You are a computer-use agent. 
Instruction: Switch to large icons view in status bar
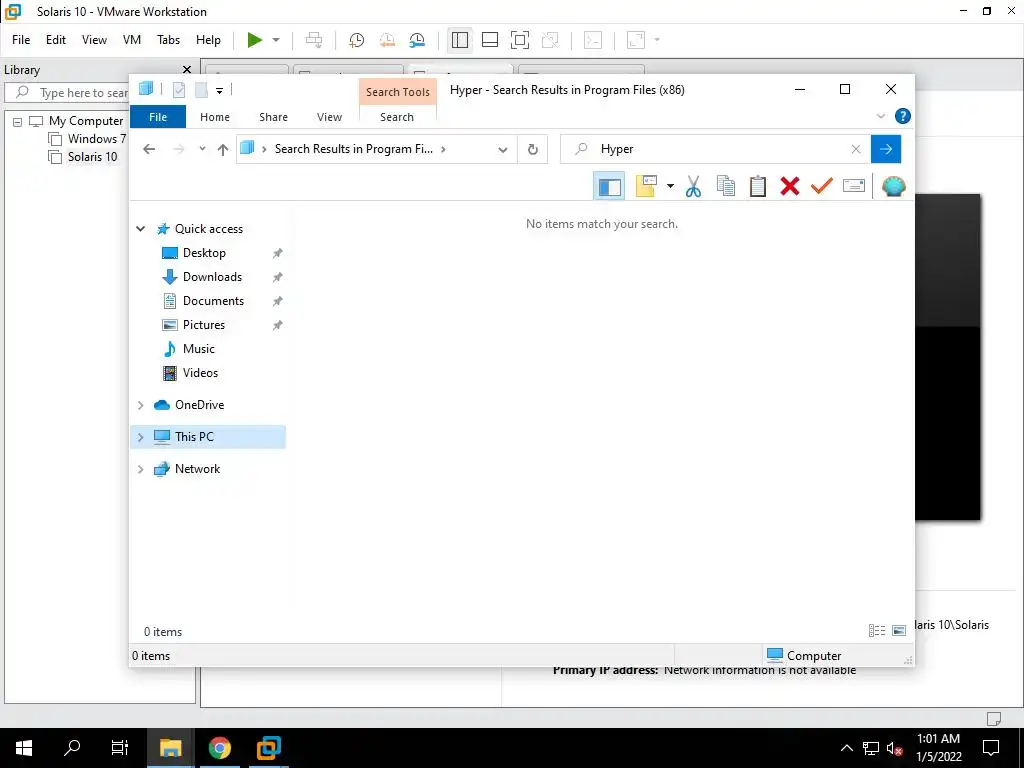[x=899, y=631]
